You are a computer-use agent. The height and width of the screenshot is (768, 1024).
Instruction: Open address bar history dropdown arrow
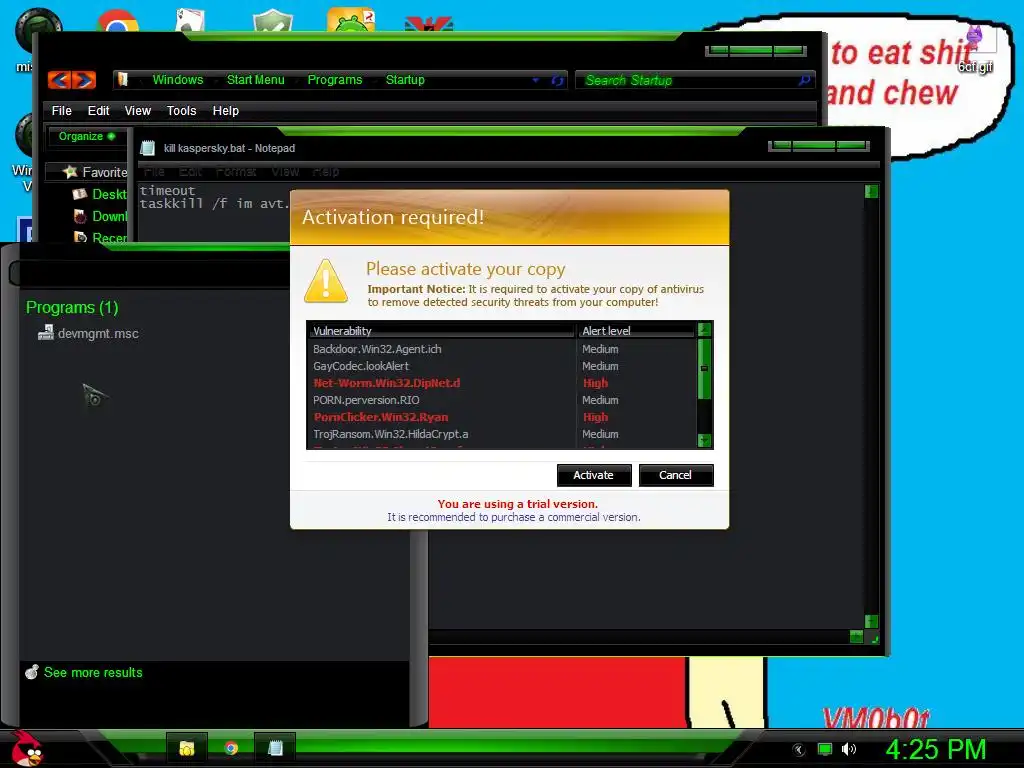tap(536, 80)
